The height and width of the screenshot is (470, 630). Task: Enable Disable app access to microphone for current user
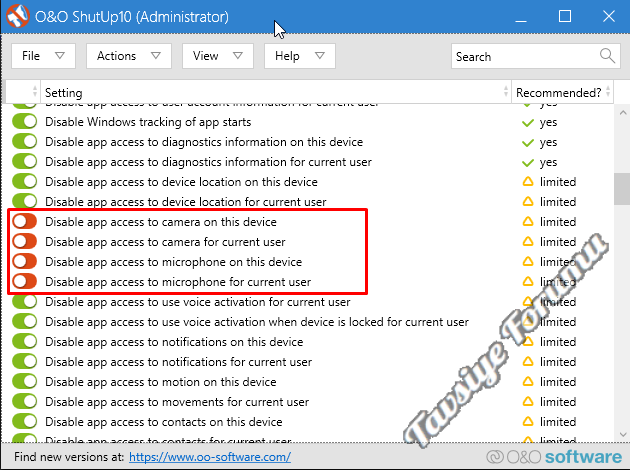[25, 282]
